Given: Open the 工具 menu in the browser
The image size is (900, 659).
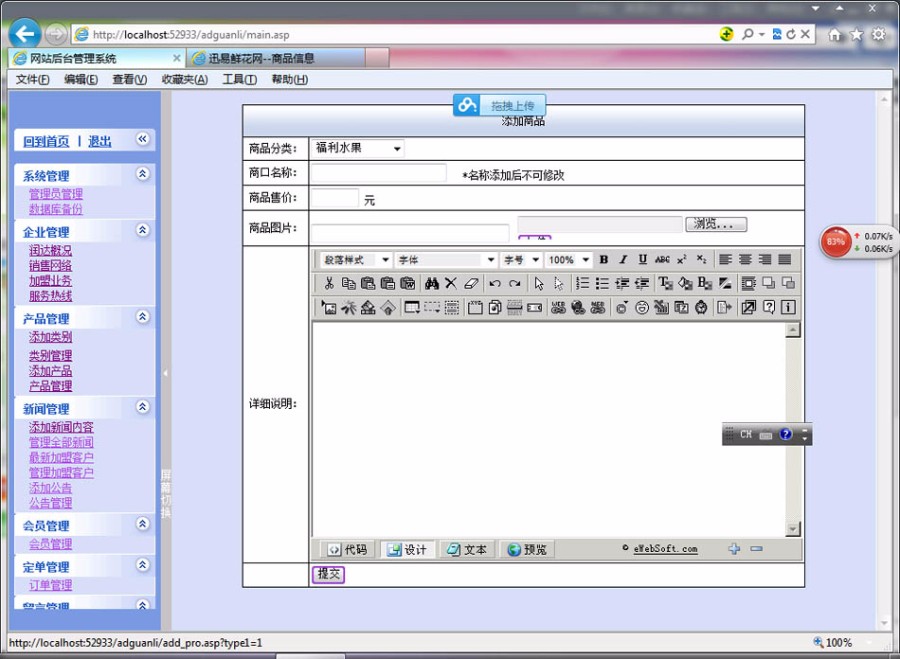Looking at the screenshot, I should [238, 79].
